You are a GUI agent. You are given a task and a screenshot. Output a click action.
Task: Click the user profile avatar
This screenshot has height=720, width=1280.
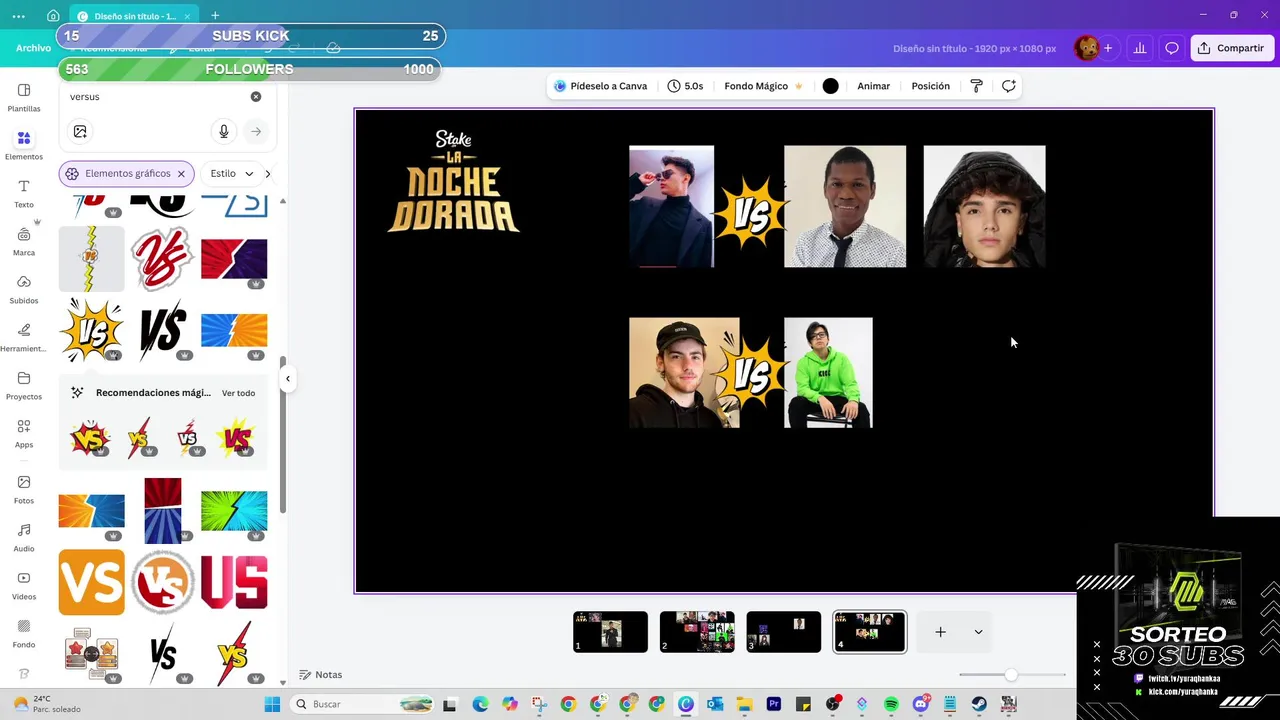(x=1086, y=48)
